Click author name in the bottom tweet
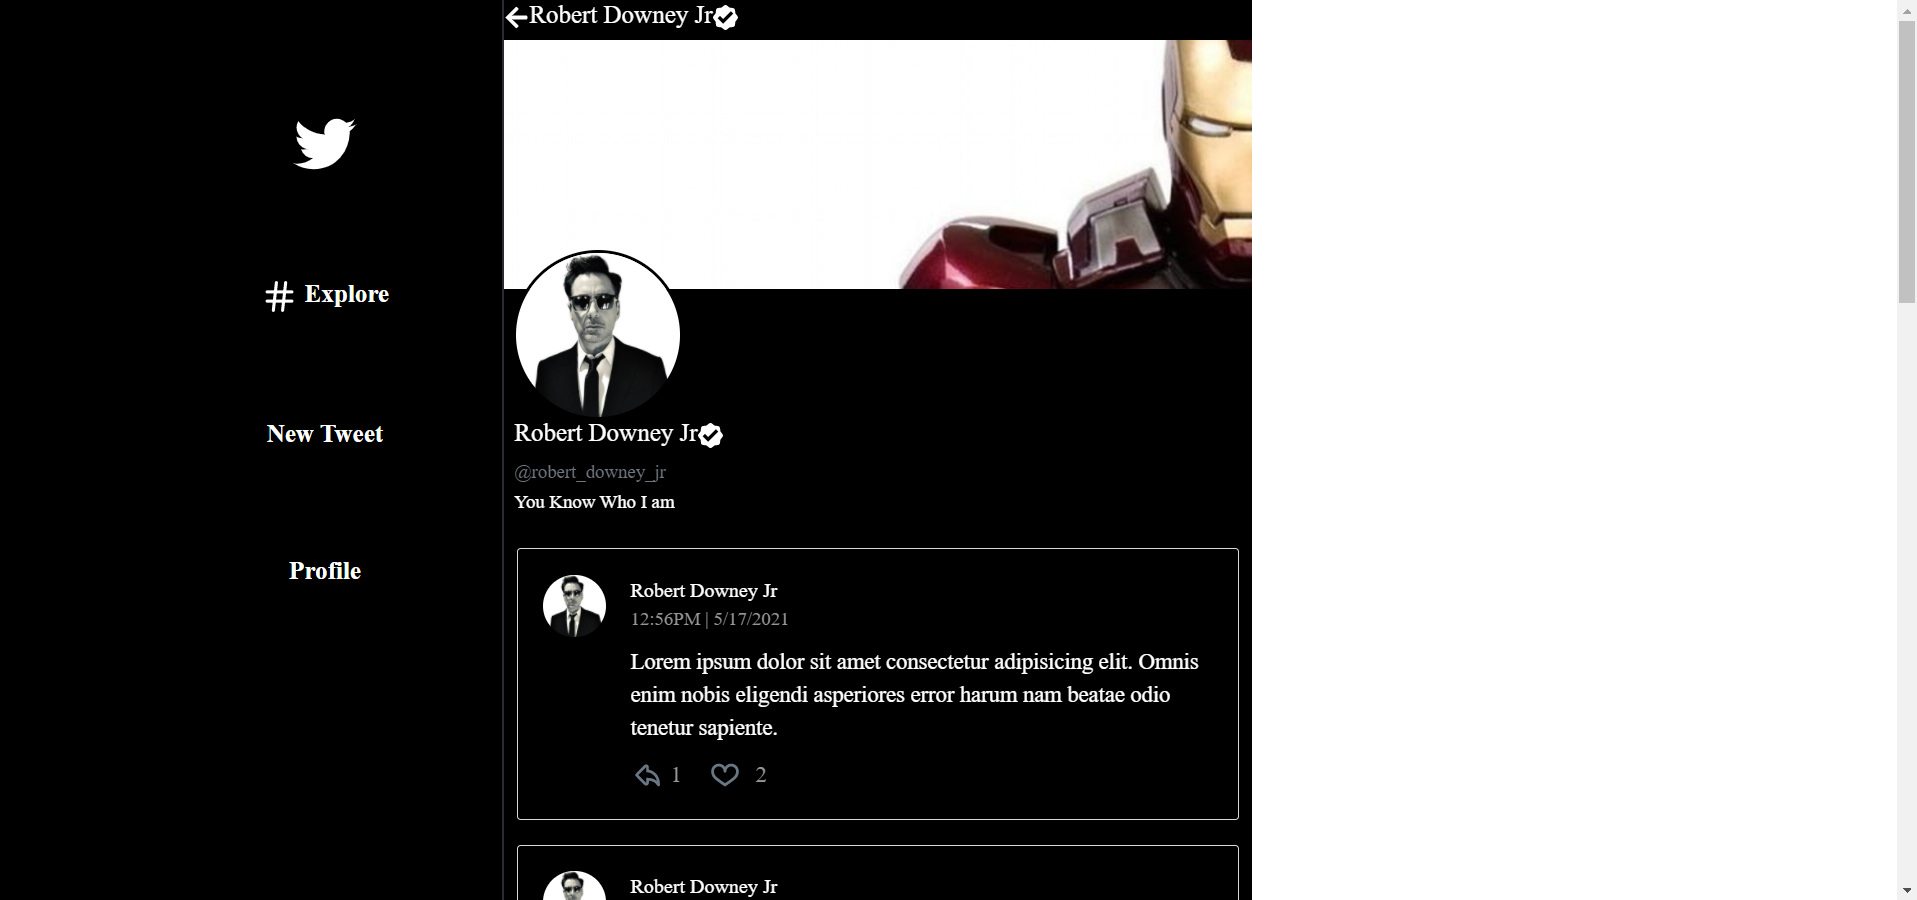This screenshot has width=1917, height=900. point(703,887)
